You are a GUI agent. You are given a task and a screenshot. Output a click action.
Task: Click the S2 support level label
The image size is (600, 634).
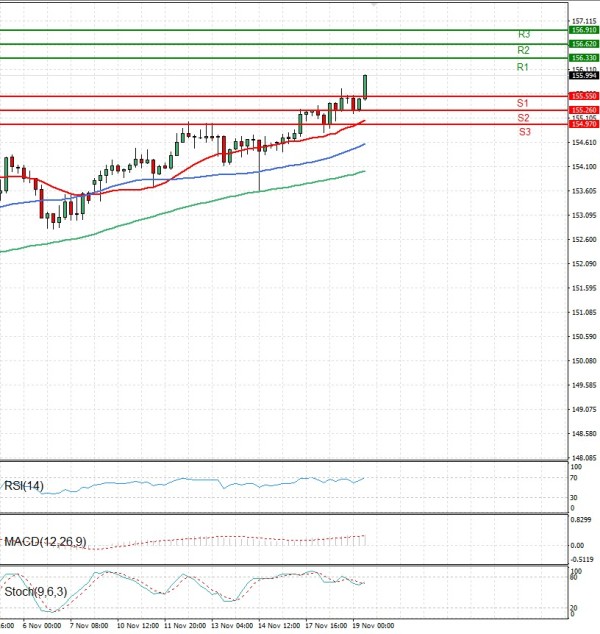(523, 118)
